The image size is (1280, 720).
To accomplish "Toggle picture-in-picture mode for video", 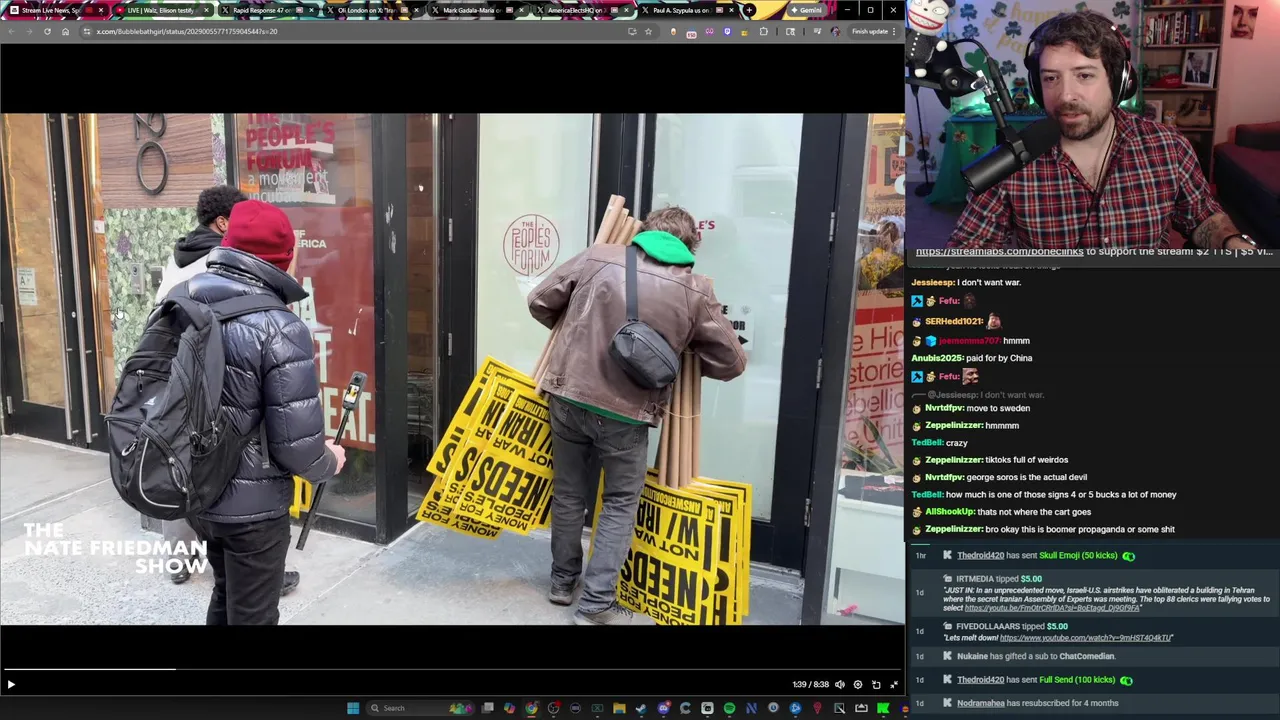I will tap(876, 684).
